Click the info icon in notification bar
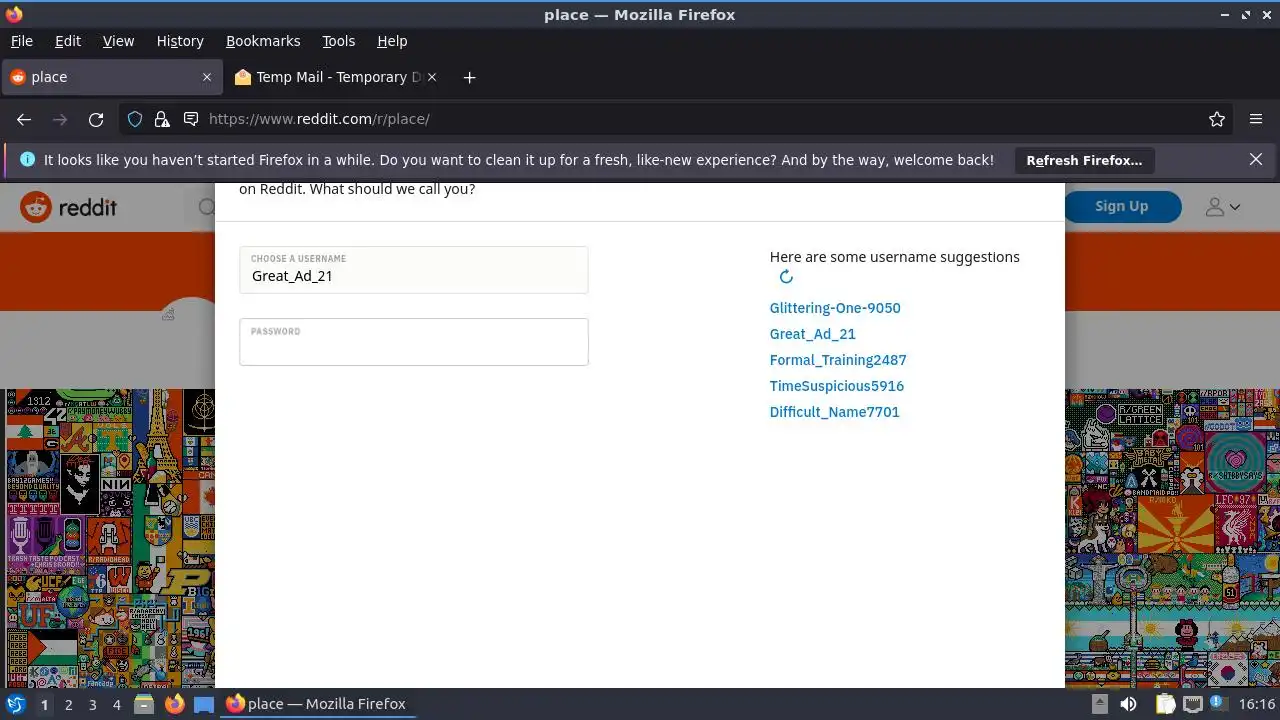 [x=27, y=159]
